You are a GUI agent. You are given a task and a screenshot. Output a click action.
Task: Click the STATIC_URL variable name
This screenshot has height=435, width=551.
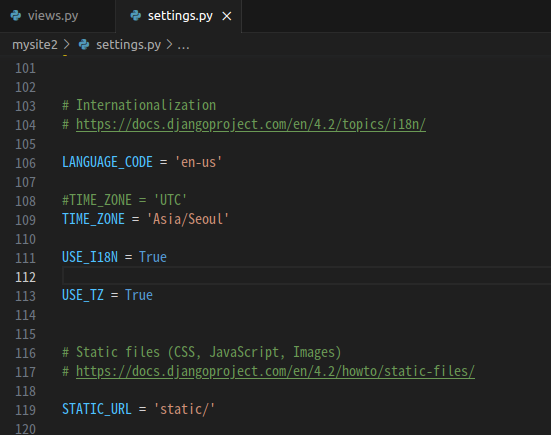[x=97, y=409]
